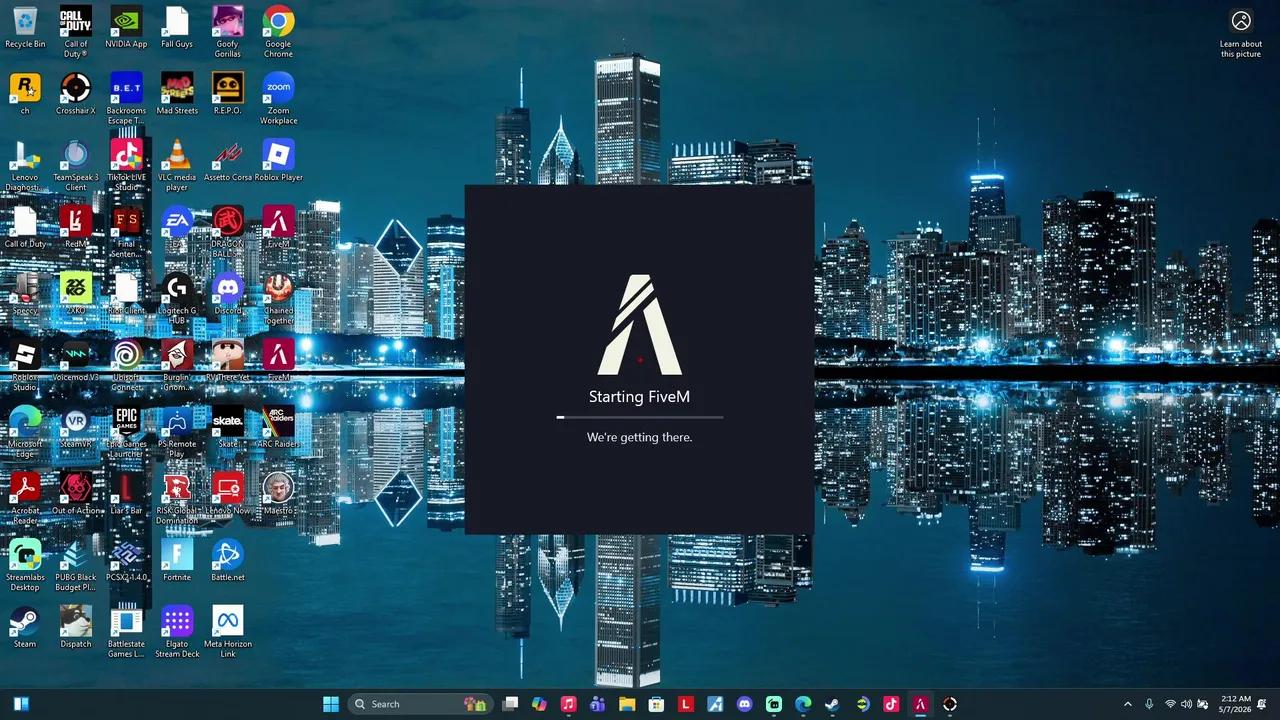Open the Mad Streets shortcut
This screenshot has width=1280, height=720.
[177, 94]
